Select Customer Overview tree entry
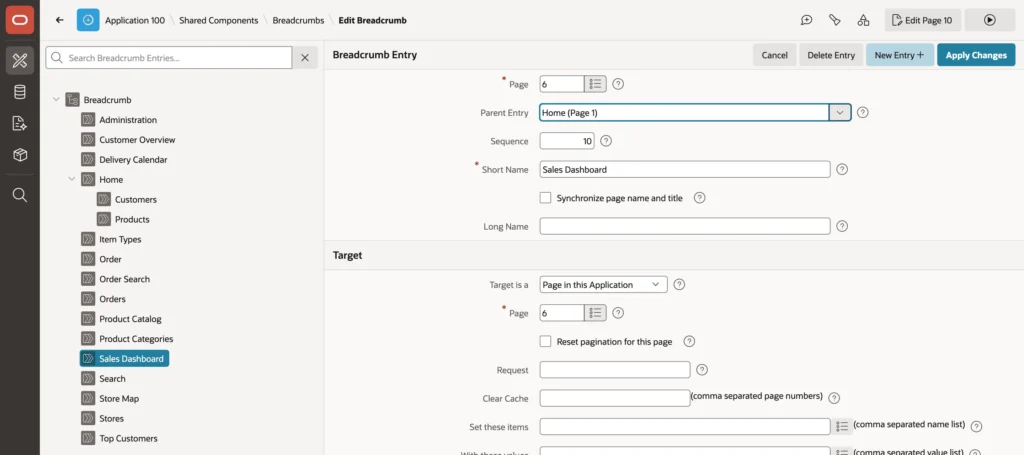Viewport: 1024px width, 455px height. point(137,140)
